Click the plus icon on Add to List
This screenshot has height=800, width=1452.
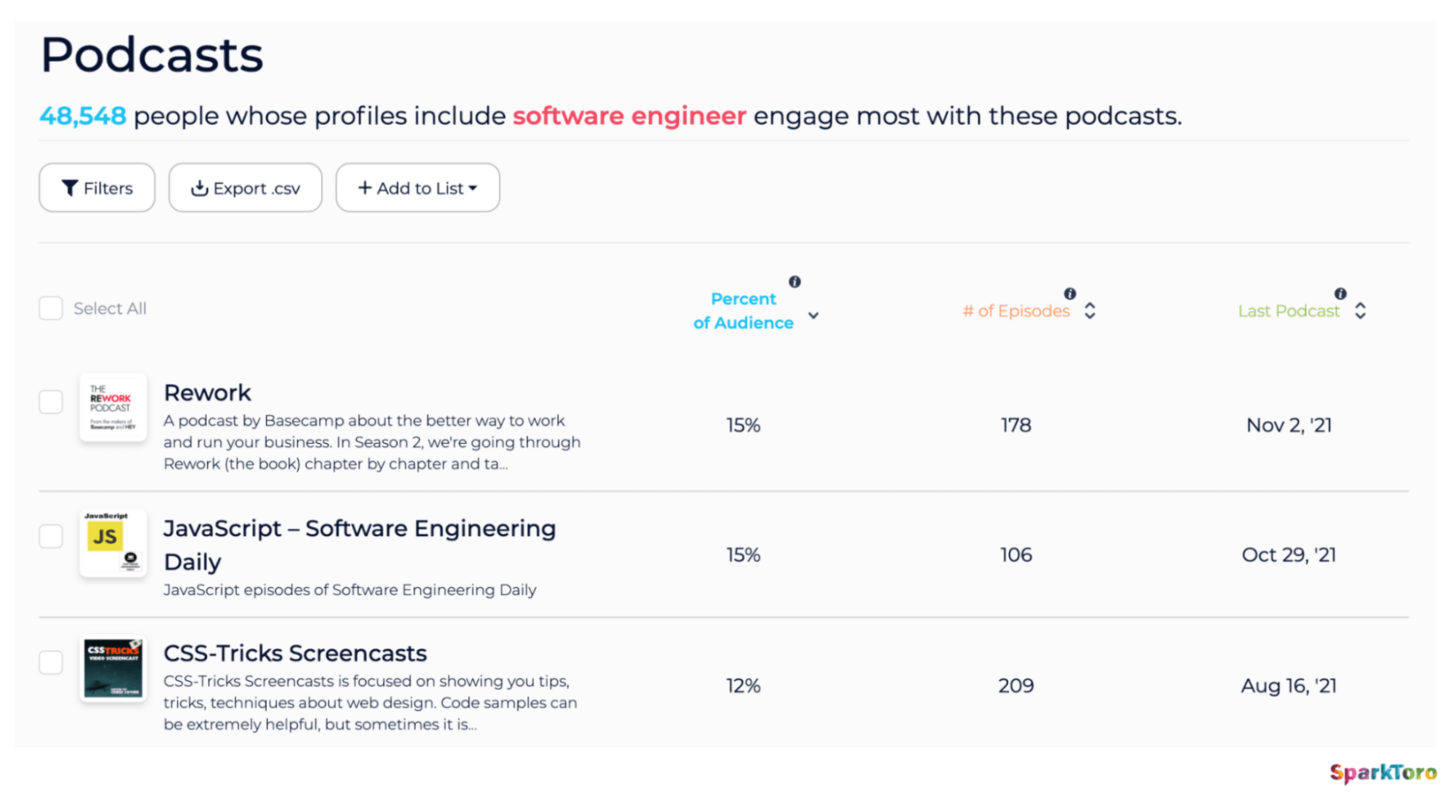(366, 187)
